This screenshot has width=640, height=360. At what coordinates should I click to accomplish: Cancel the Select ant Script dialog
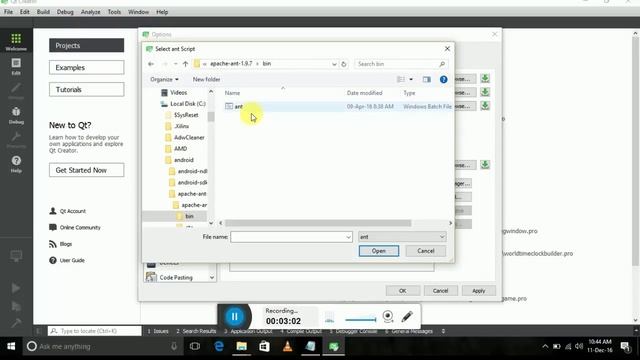[x=426, y=251]
